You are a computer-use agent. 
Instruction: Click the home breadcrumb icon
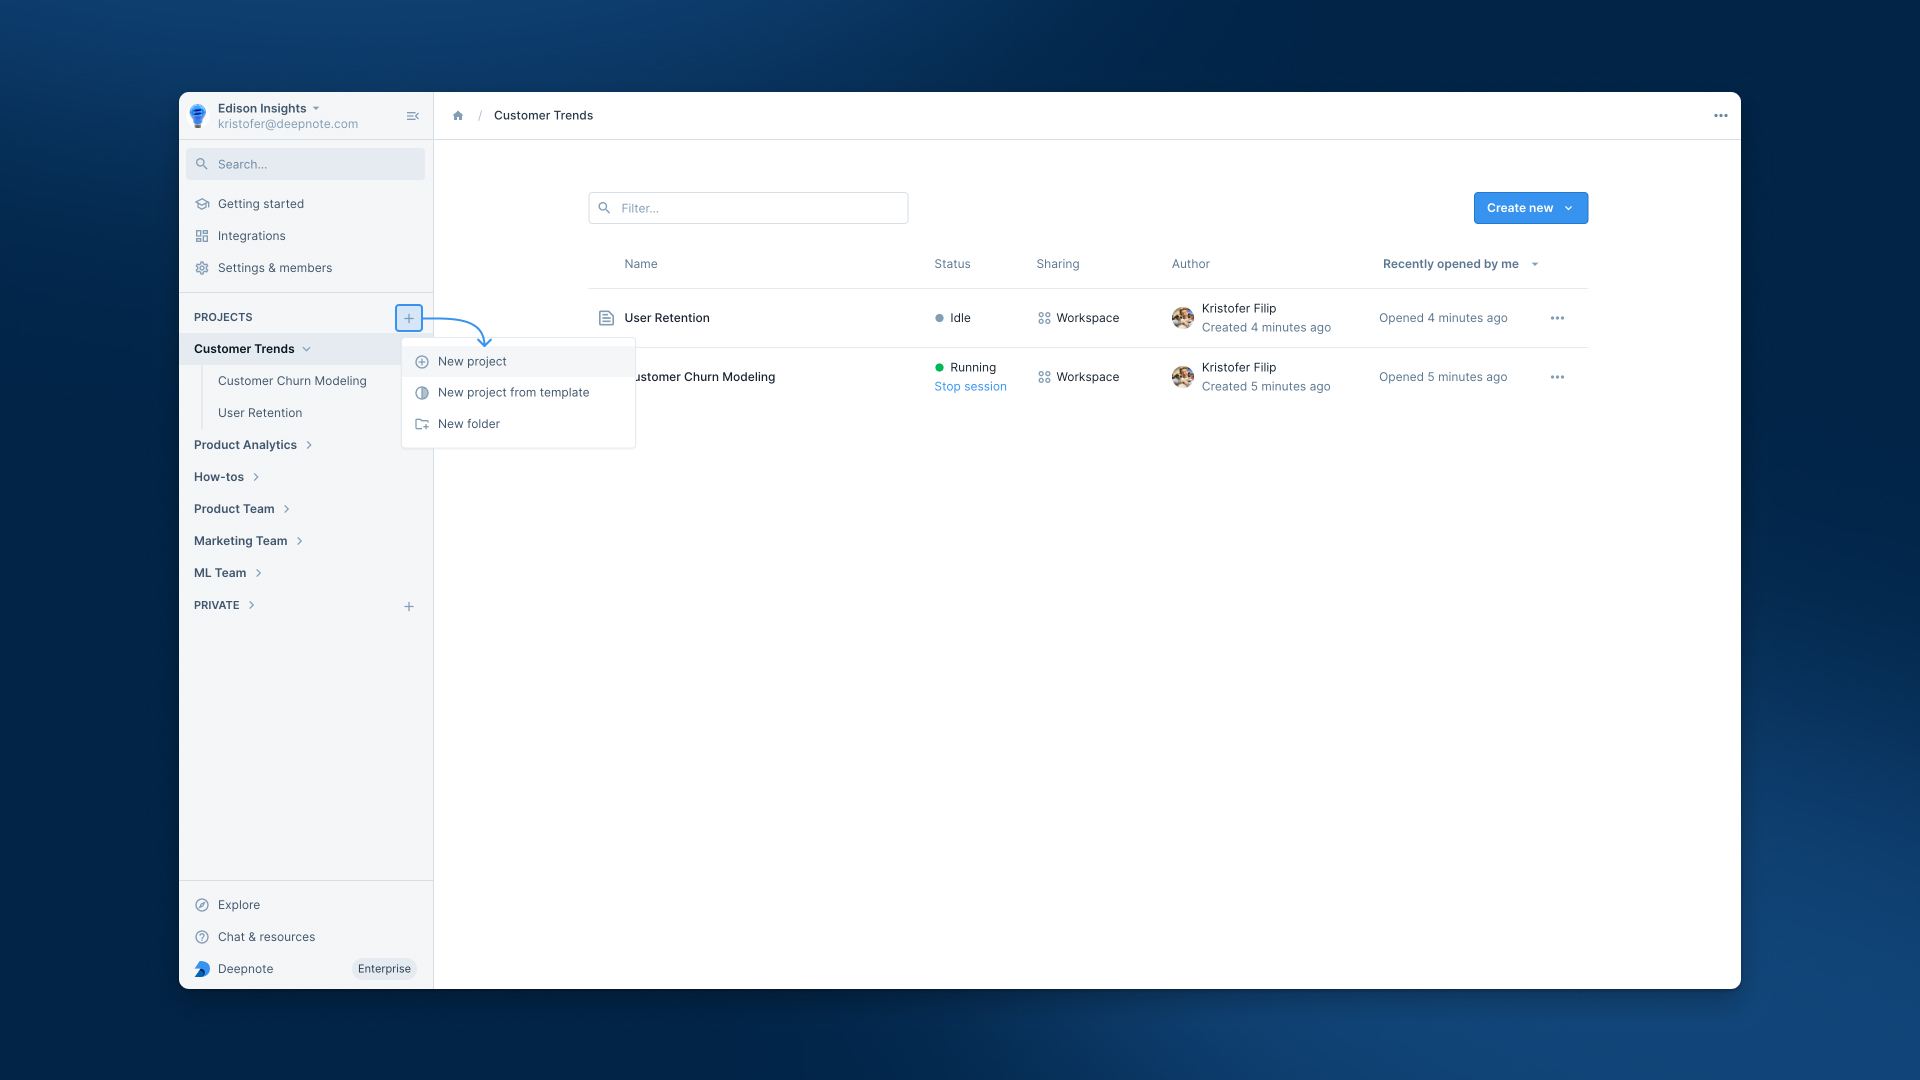458,116
